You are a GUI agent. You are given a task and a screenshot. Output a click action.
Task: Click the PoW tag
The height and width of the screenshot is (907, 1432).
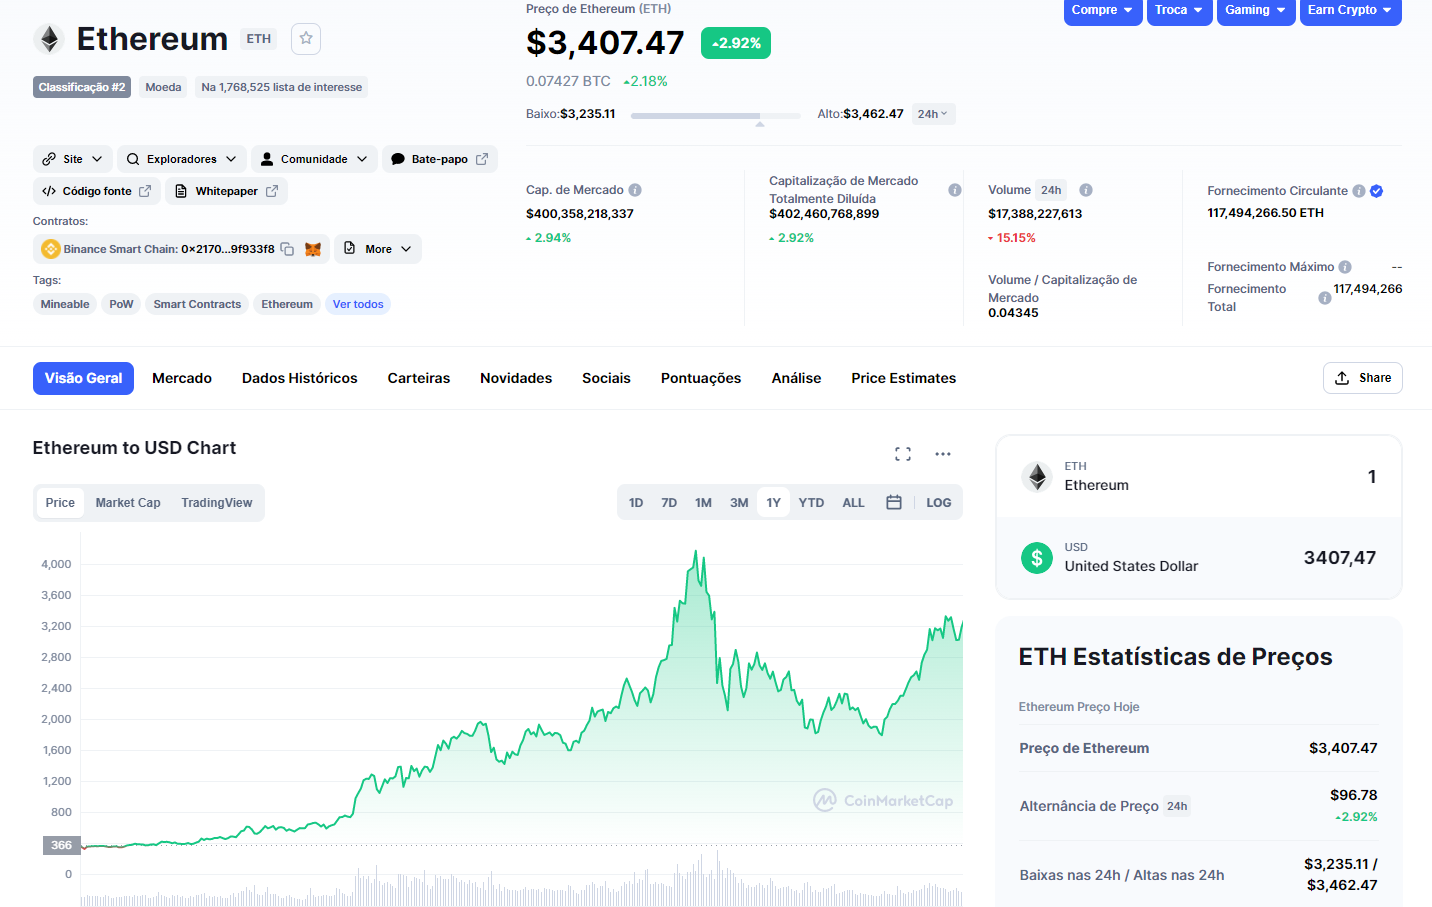click(x=121, y=304)
